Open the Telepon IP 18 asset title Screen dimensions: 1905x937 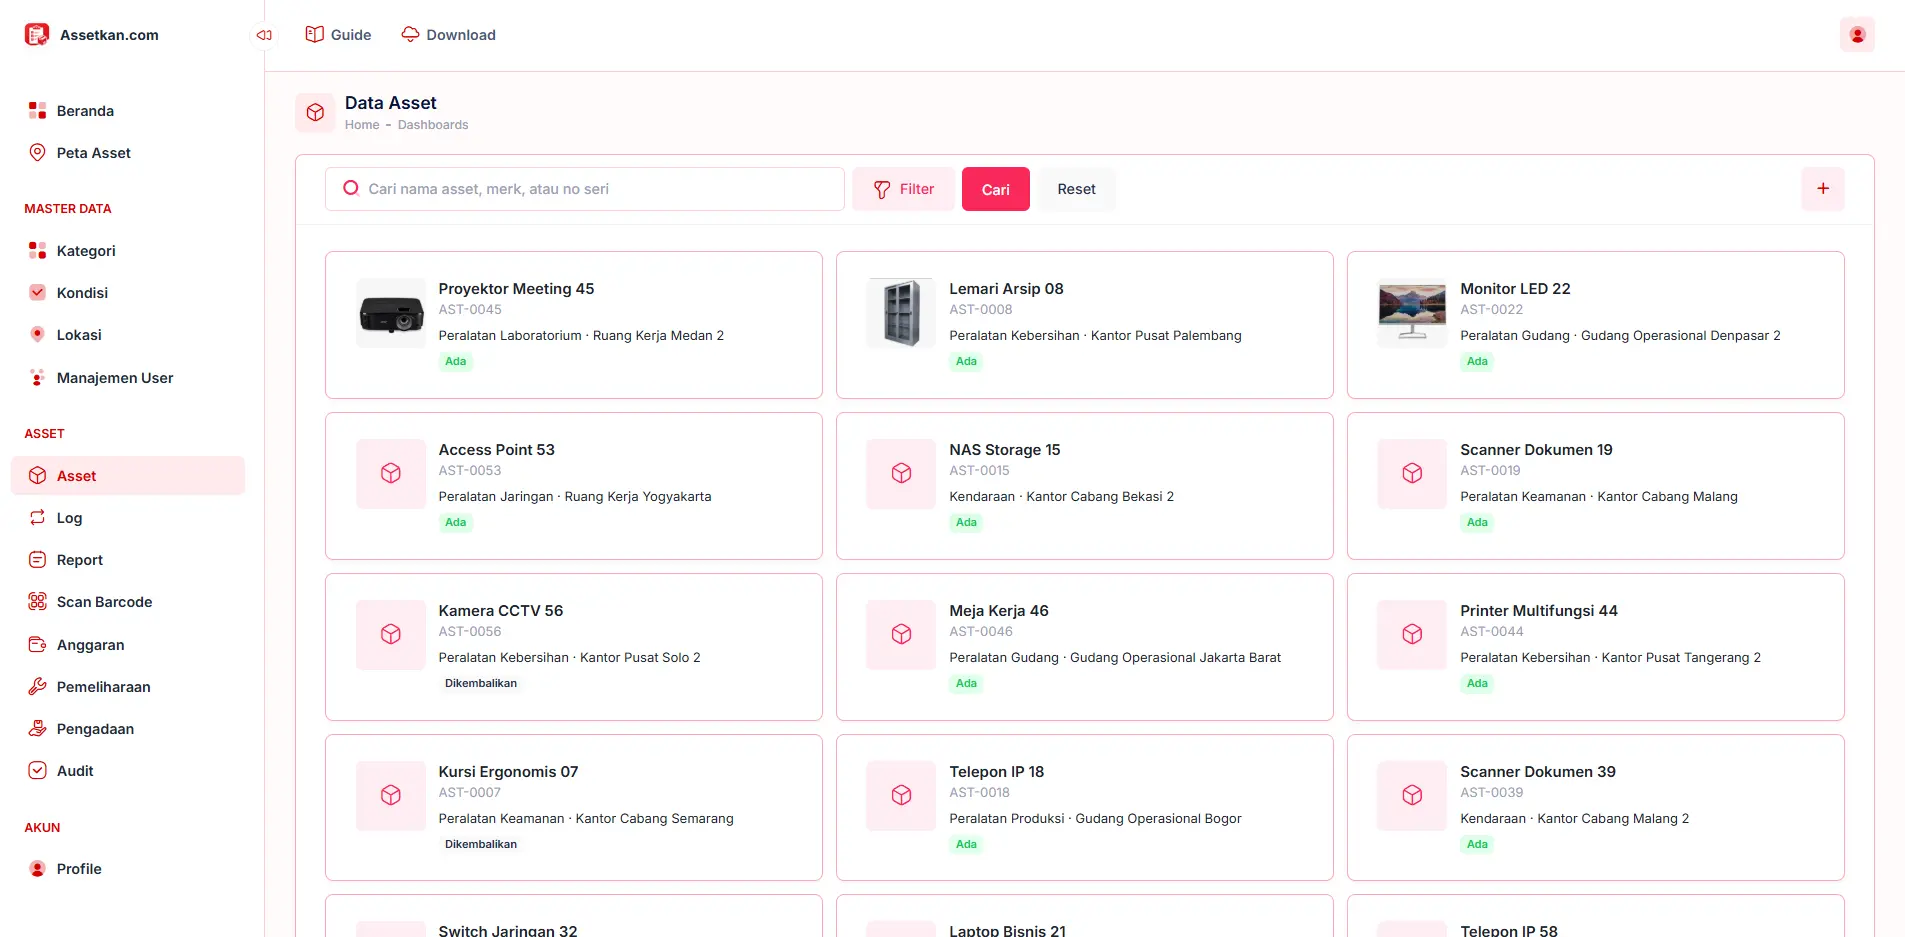tap(996, 772)
